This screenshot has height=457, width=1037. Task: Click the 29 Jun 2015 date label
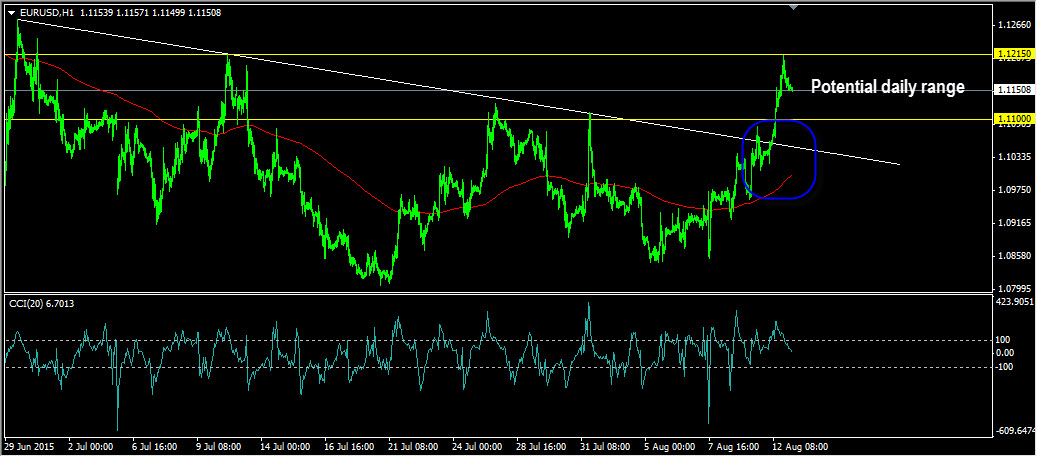[30, 446]
